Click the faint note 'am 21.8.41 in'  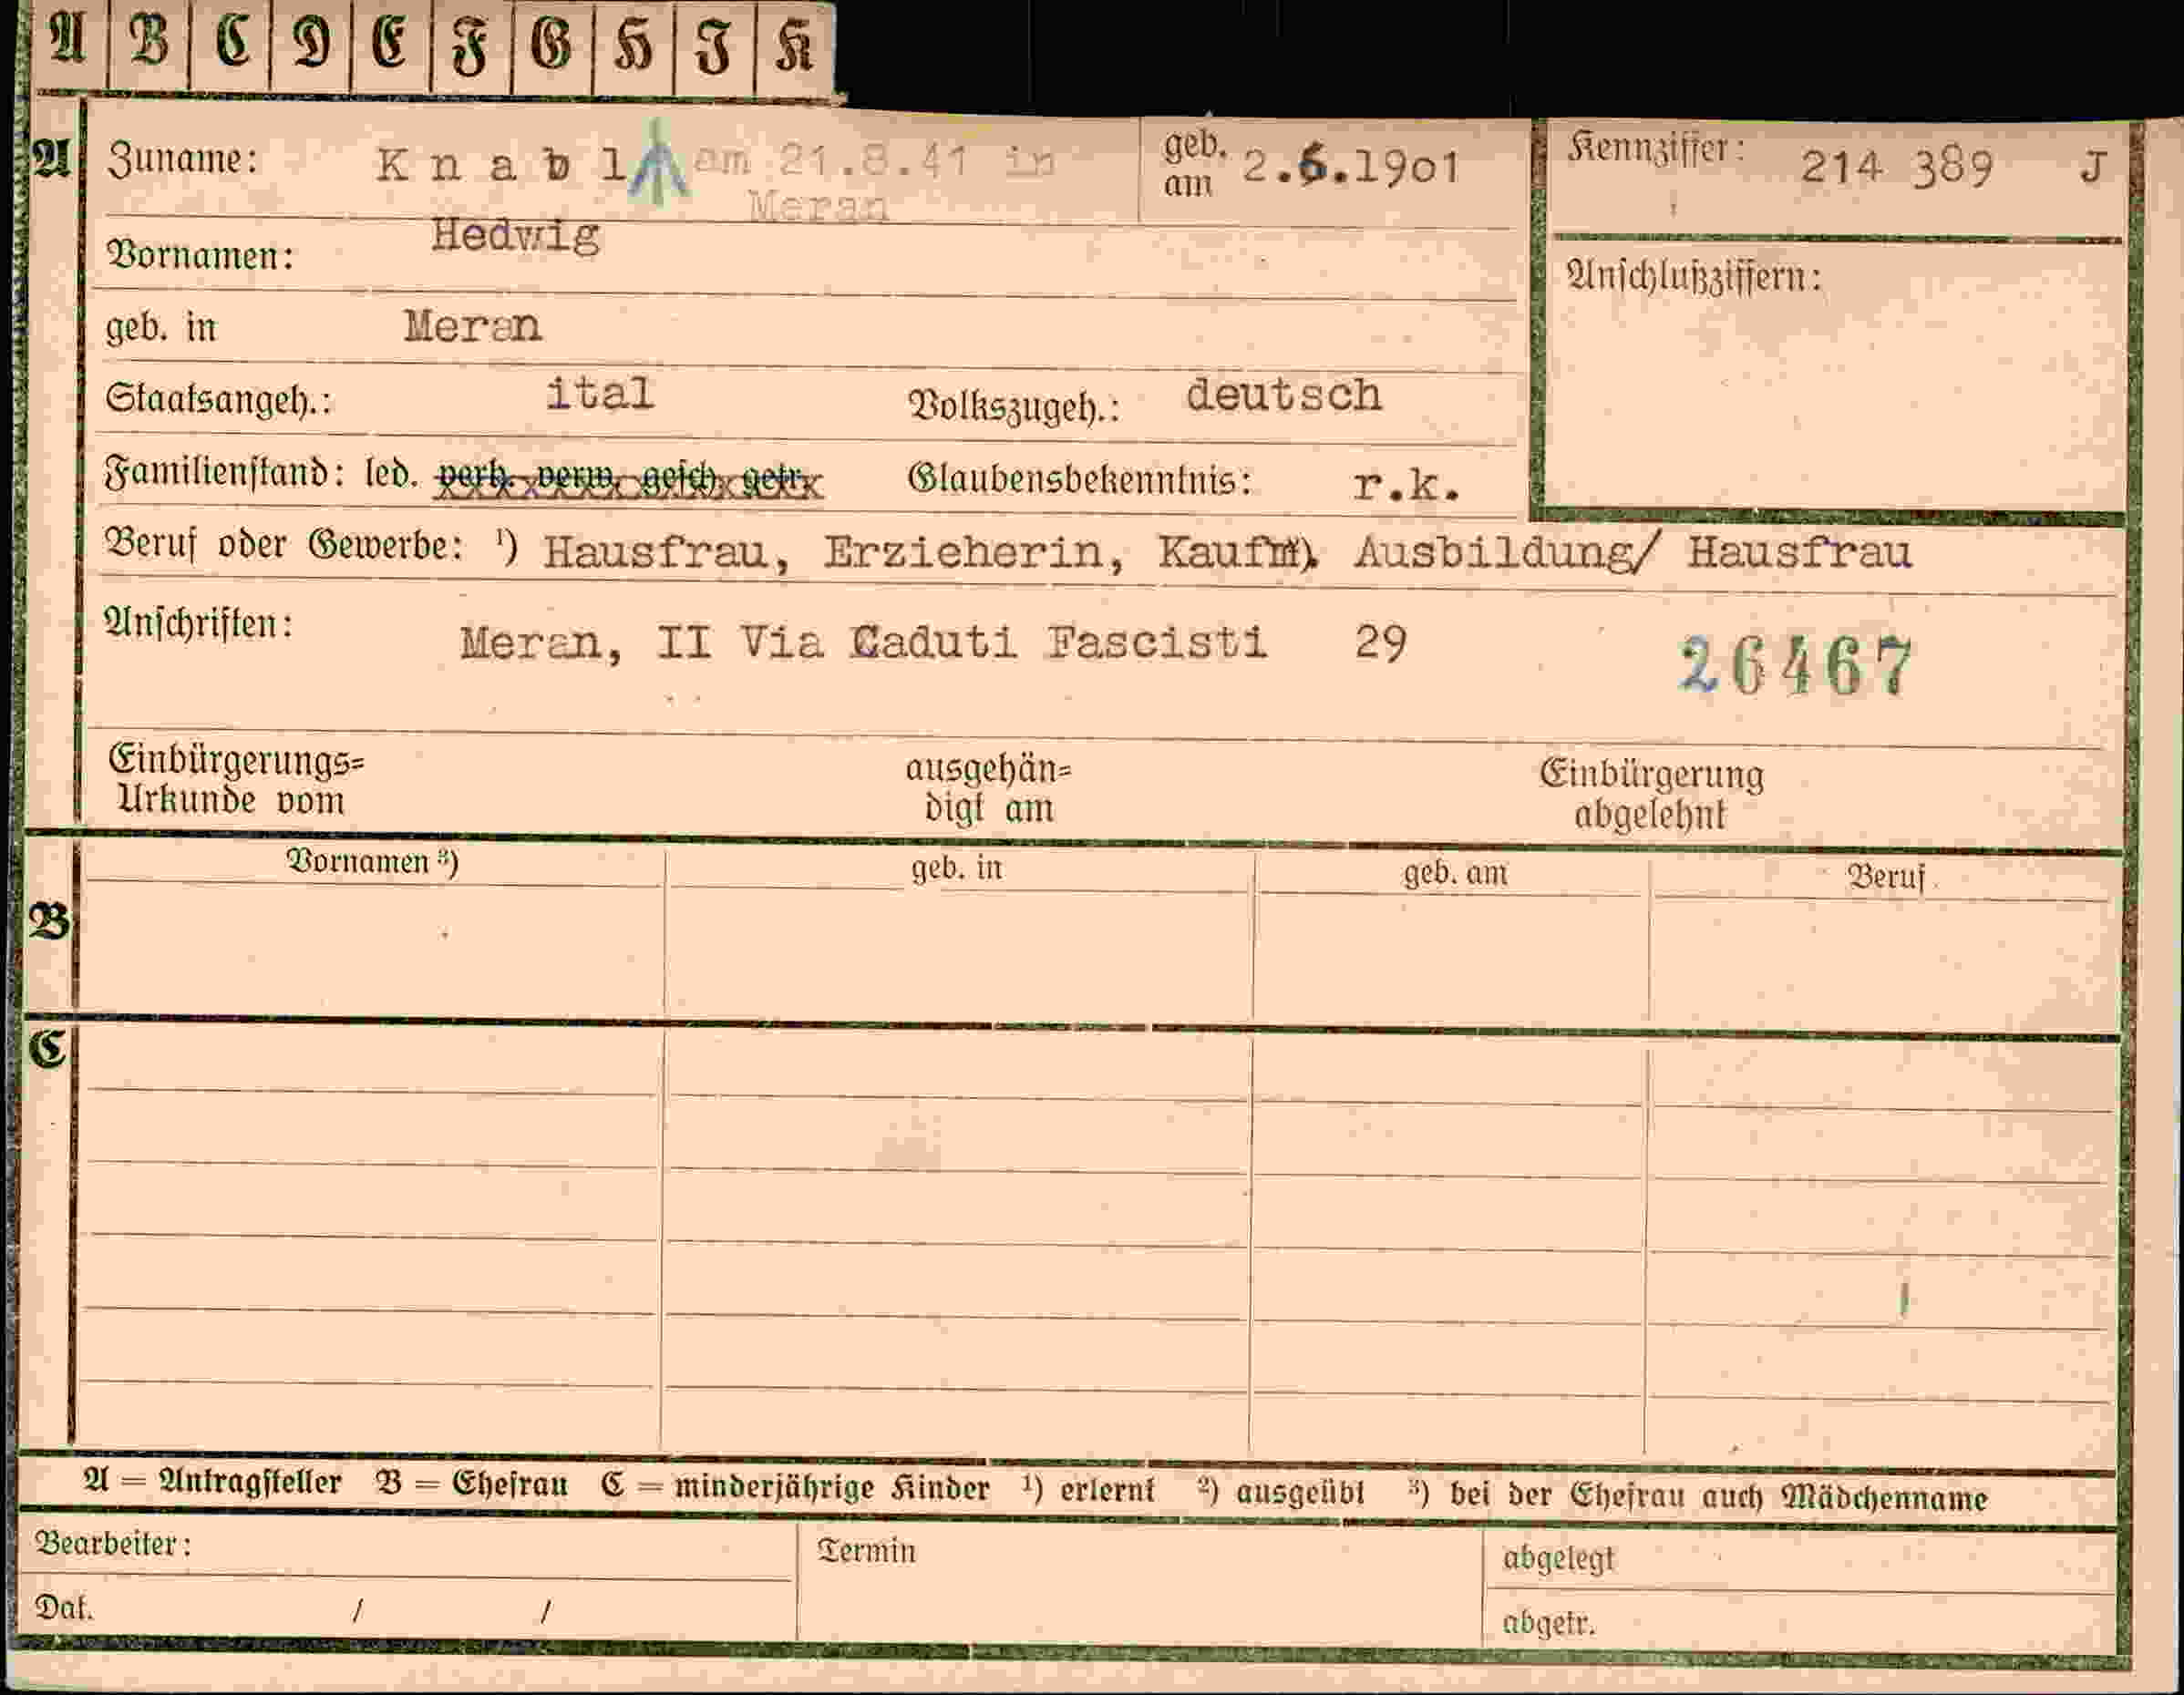[x=874, y=161]
